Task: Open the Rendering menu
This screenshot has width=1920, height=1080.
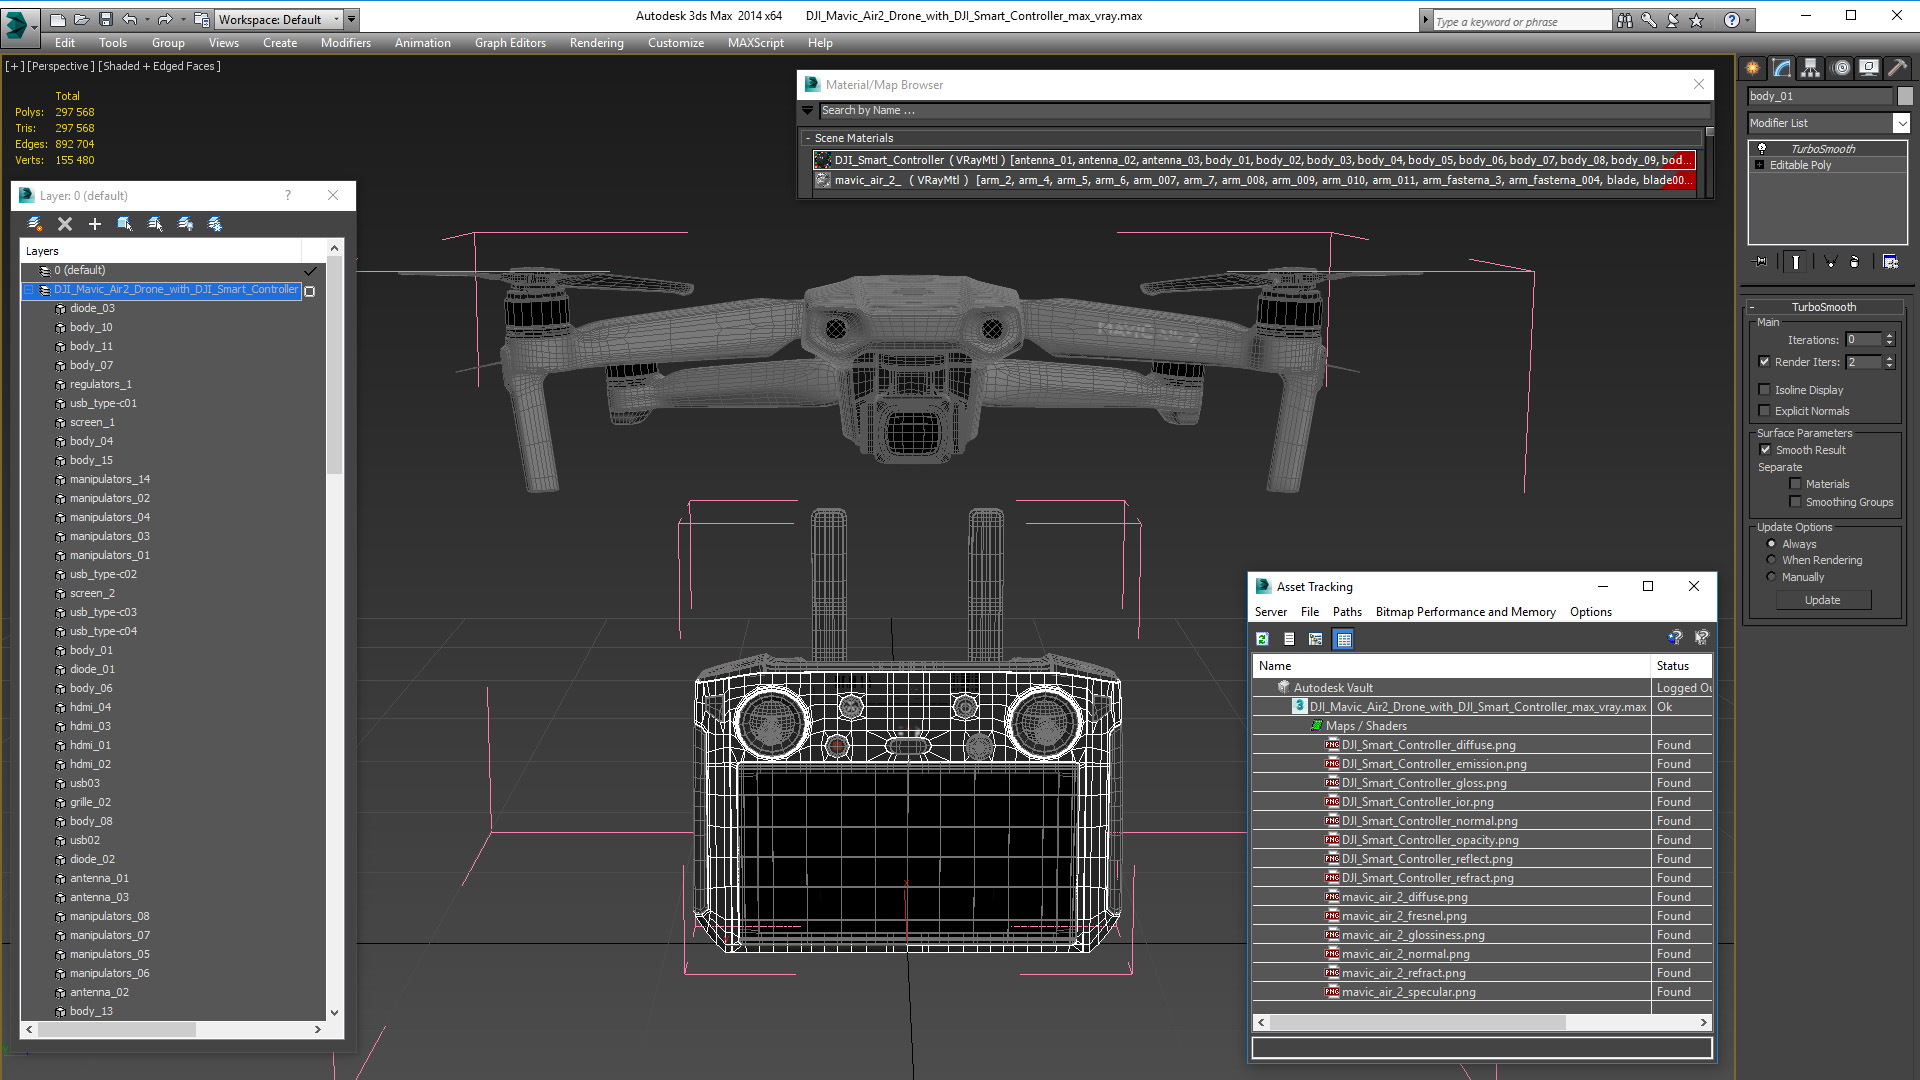Action: [x=596, y=43]
